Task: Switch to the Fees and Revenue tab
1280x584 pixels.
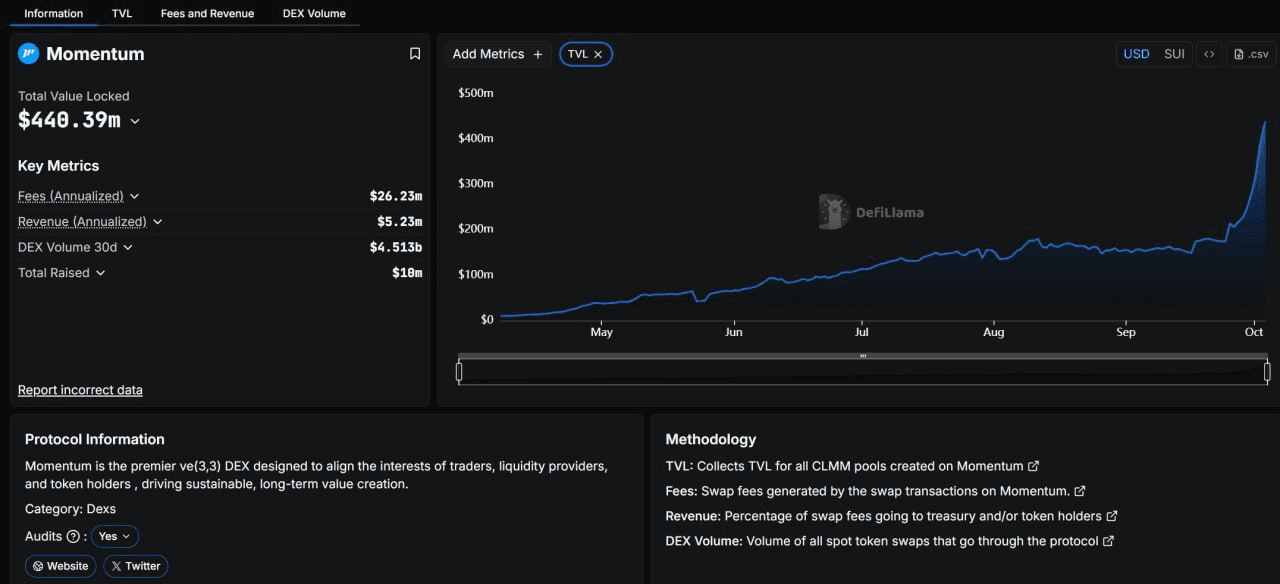Action: coord(207,13)
